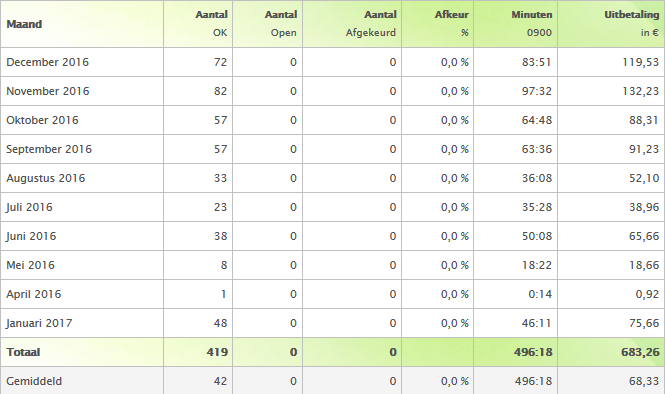Click the Gemiddeld row label
This screenshot has height=394, width=665.
click(x=34, y=381)
